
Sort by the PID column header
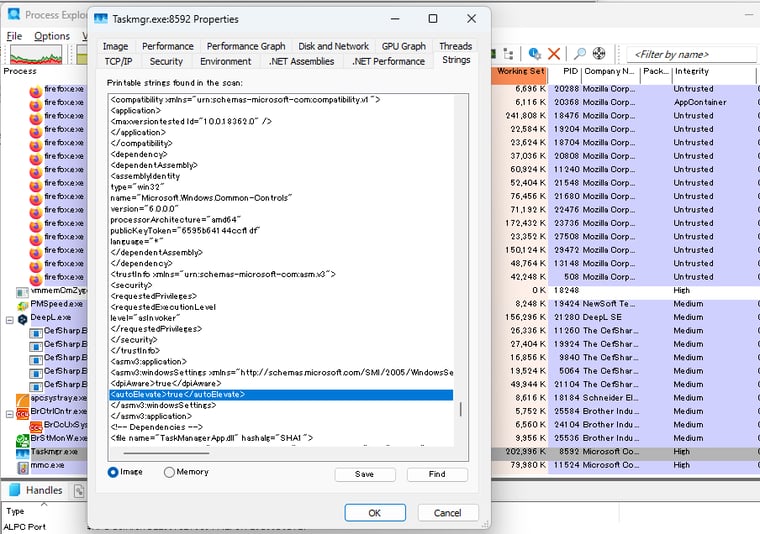pyautogui.click(x=564, y=71)
